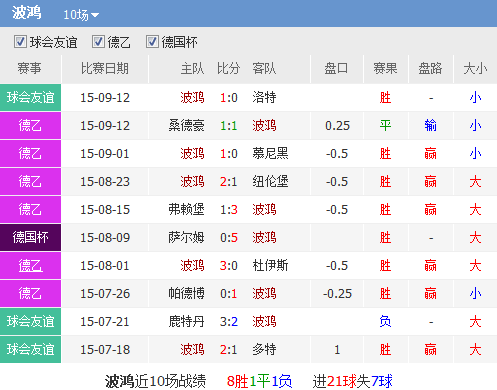Uncheck the 德乙 league filter

point(98,42)
